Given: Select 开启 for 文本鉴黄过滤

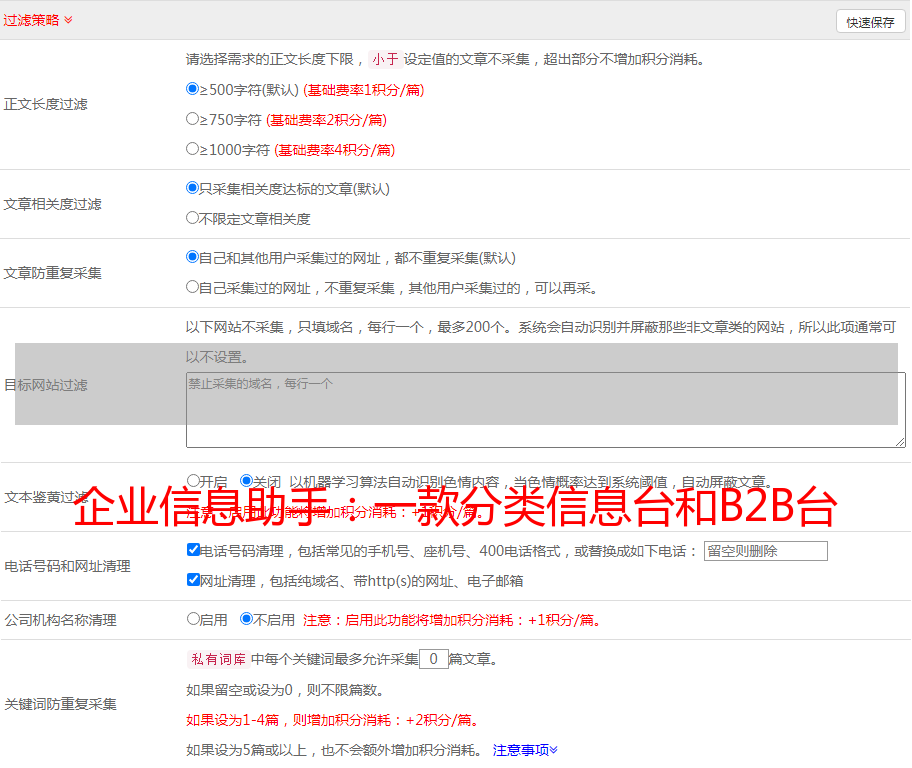Looking at the screenshot, I should click(x=193, y=481).
